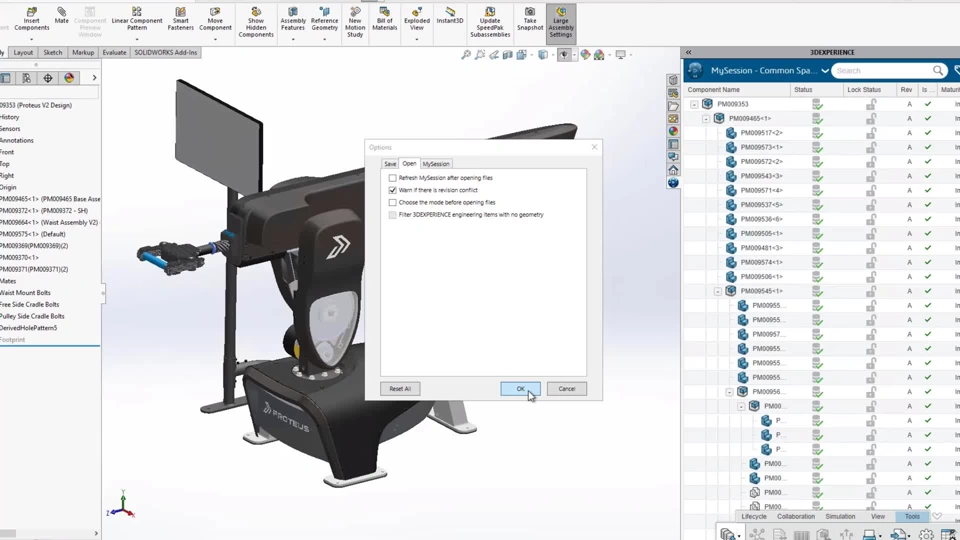Viewport: 960px width, 540px height.
Task: Click the Reset All button
Action: click(400, 389)
